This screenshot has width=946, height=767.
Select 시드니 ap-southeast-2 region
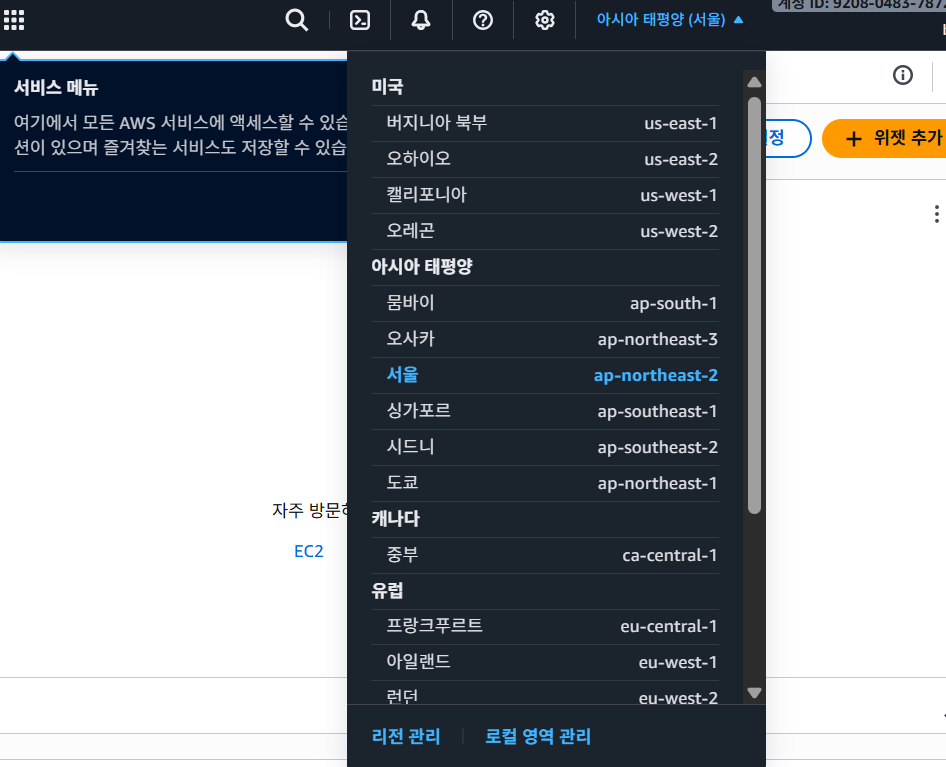[545, 447]
